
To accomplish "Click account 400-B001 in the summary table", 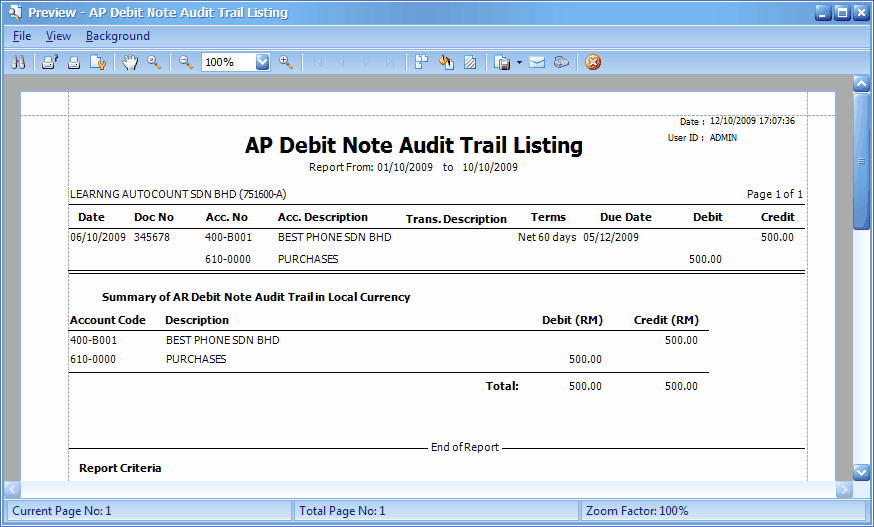I will click(x=94, y=340).
